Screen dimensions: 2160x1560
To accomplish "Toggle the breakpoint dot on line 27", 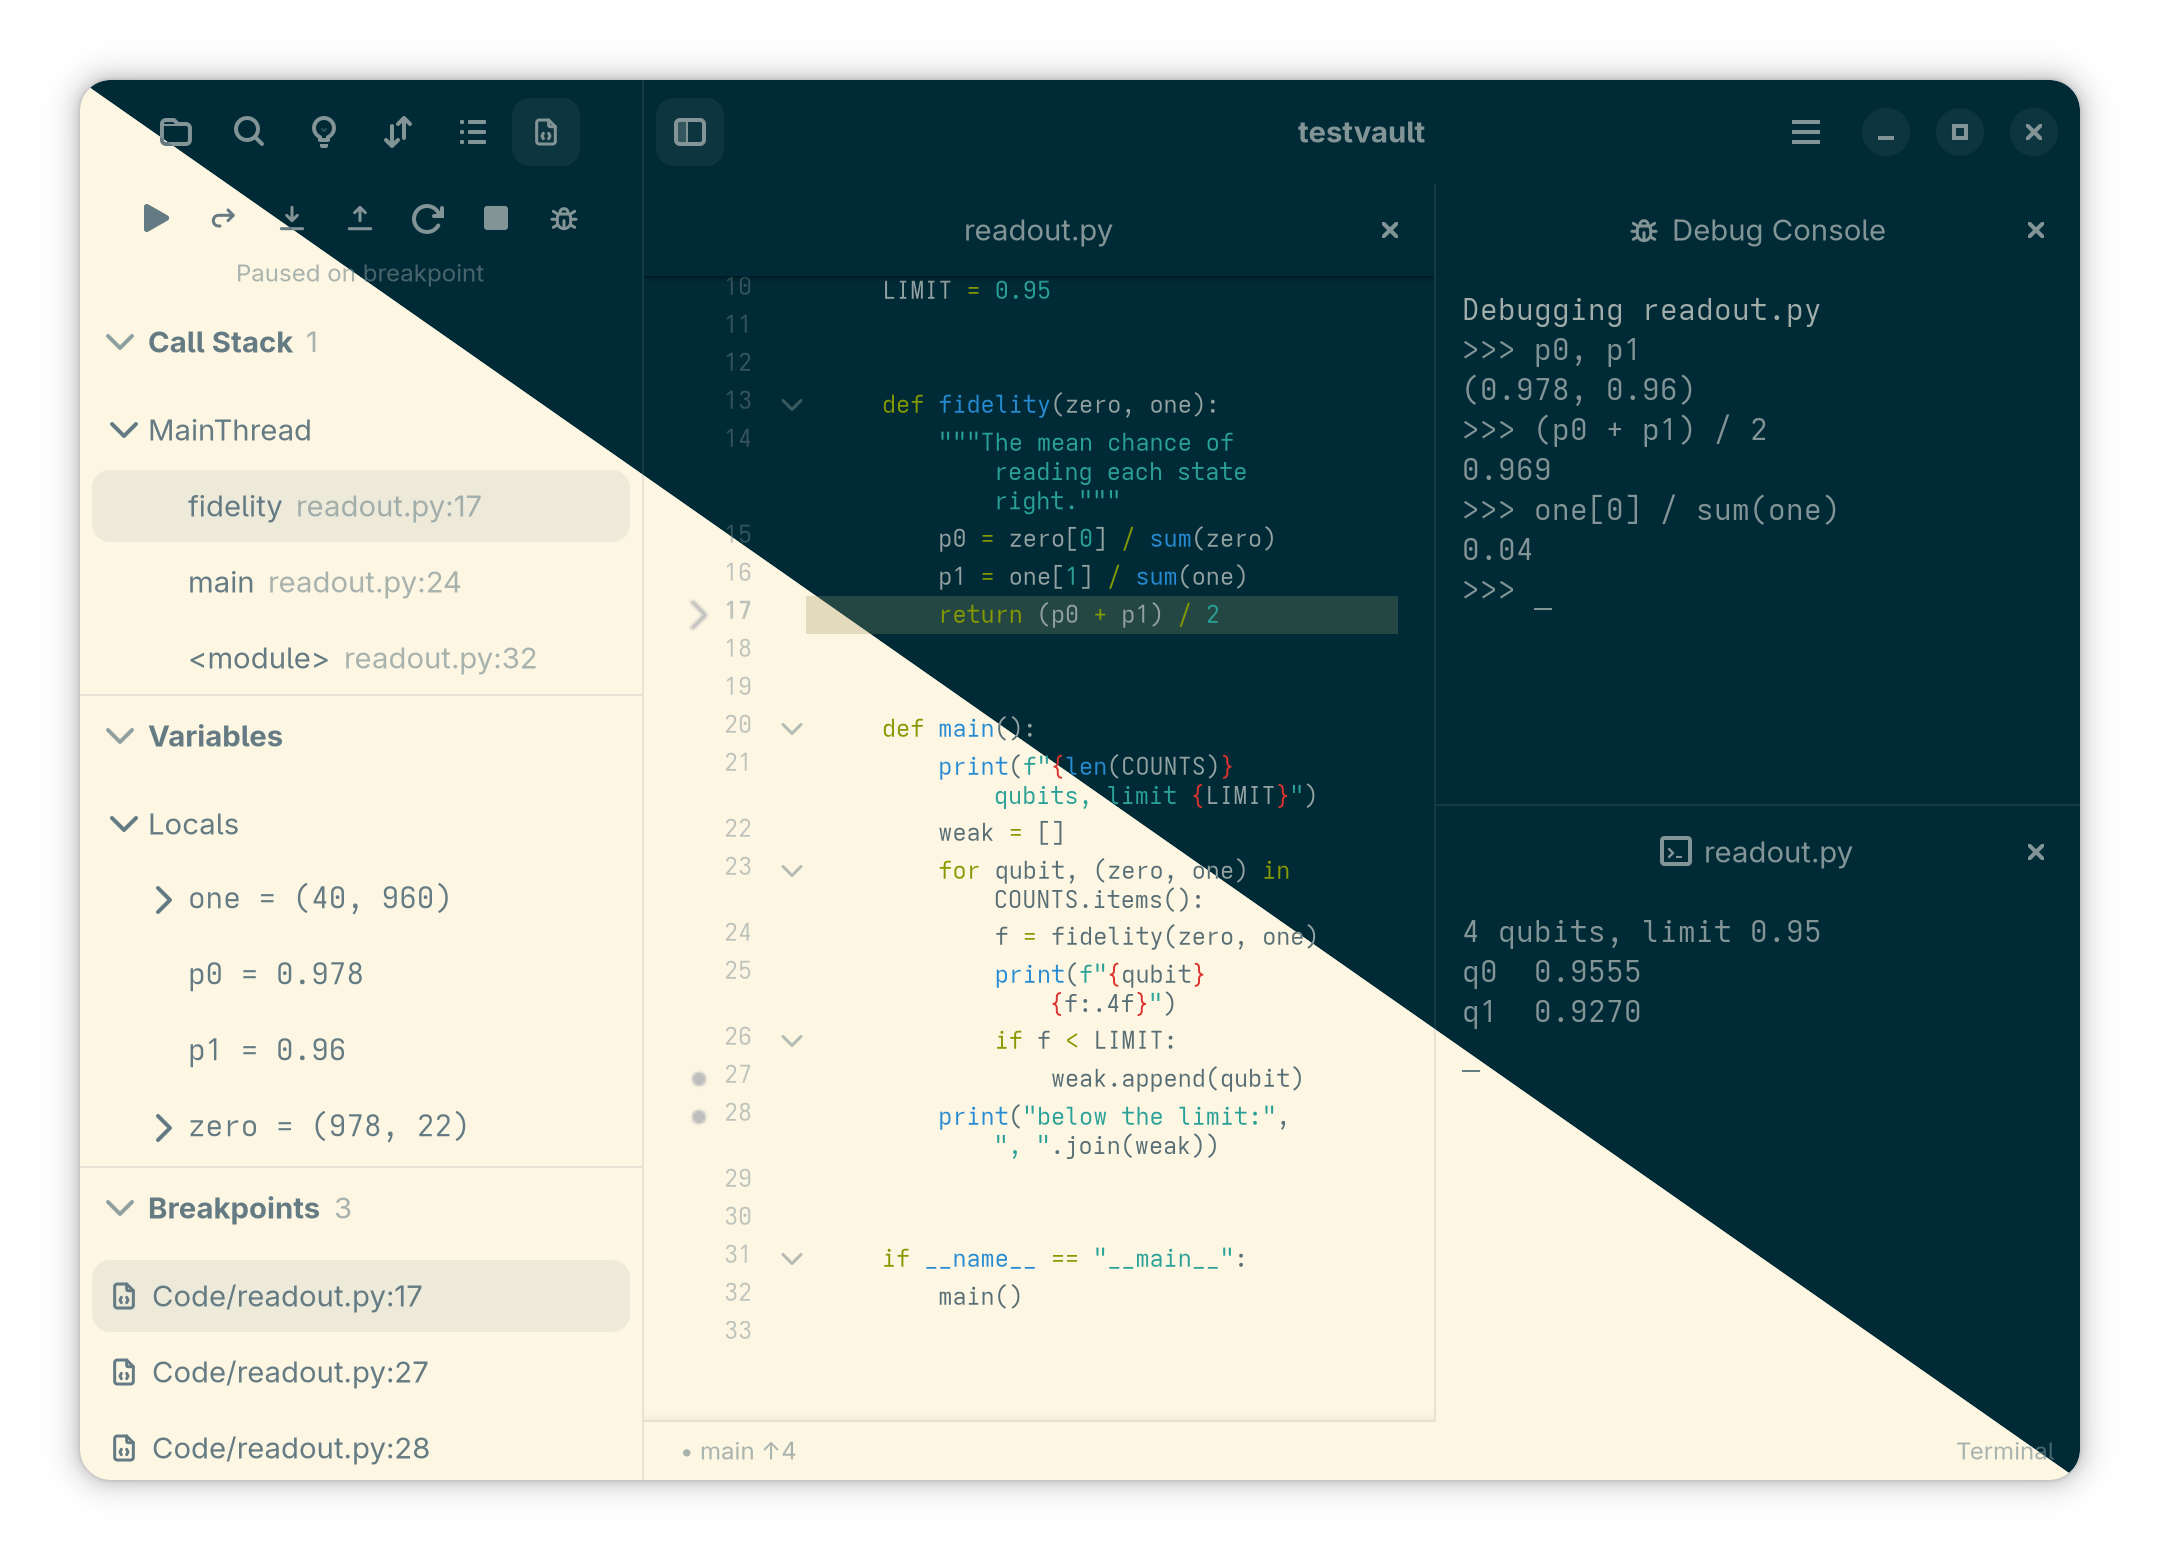I will [699, 1078].
